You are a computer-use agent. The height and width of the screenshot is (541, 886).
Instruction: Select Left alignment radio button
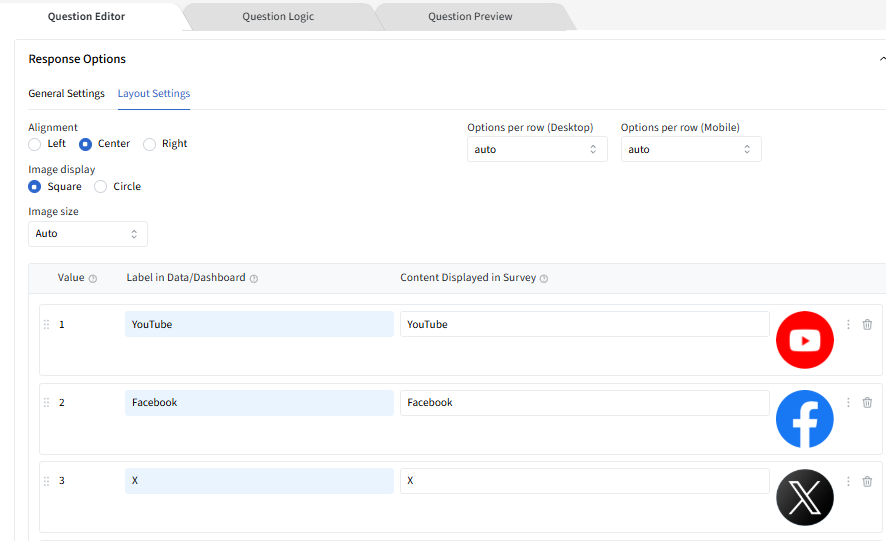(35, 144)
